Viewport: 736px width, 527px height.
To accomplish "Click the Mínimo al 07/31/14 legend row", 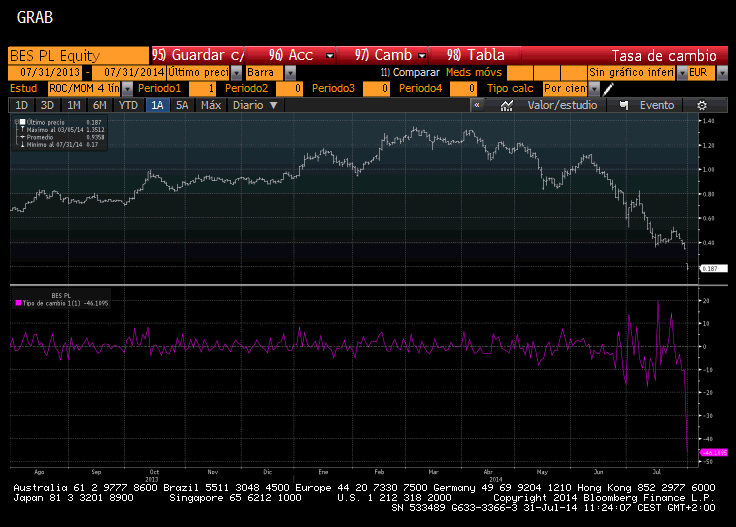I will pos(59,145).
